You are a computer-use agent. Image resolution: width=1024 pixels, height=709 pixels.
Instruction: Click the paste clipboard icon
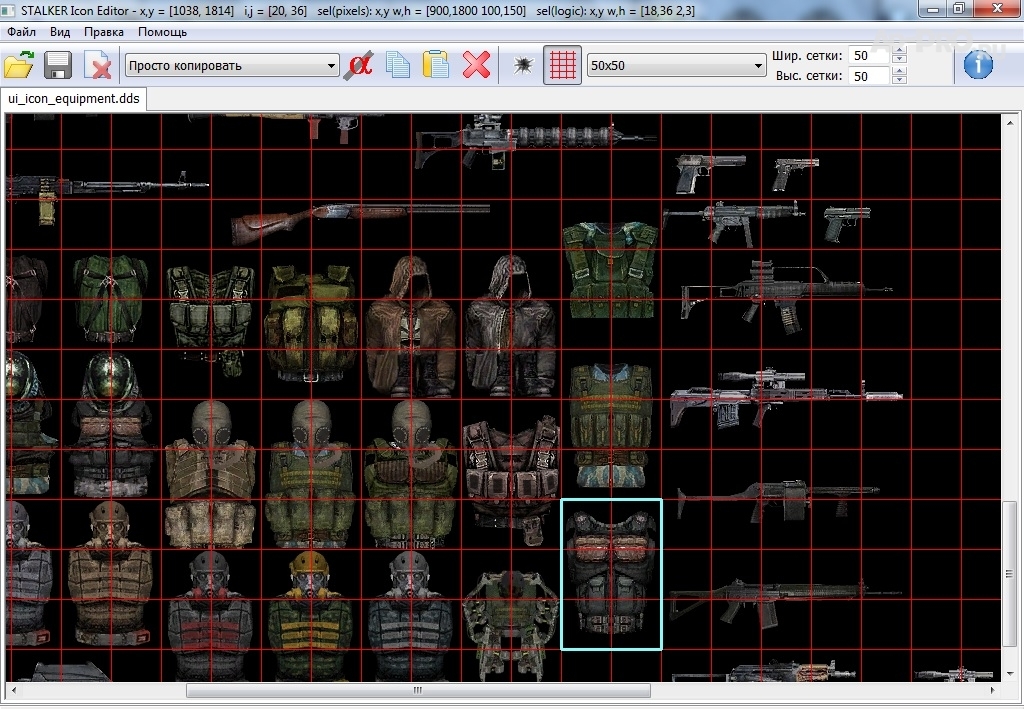pyautogui.click(x=436, y=66)
